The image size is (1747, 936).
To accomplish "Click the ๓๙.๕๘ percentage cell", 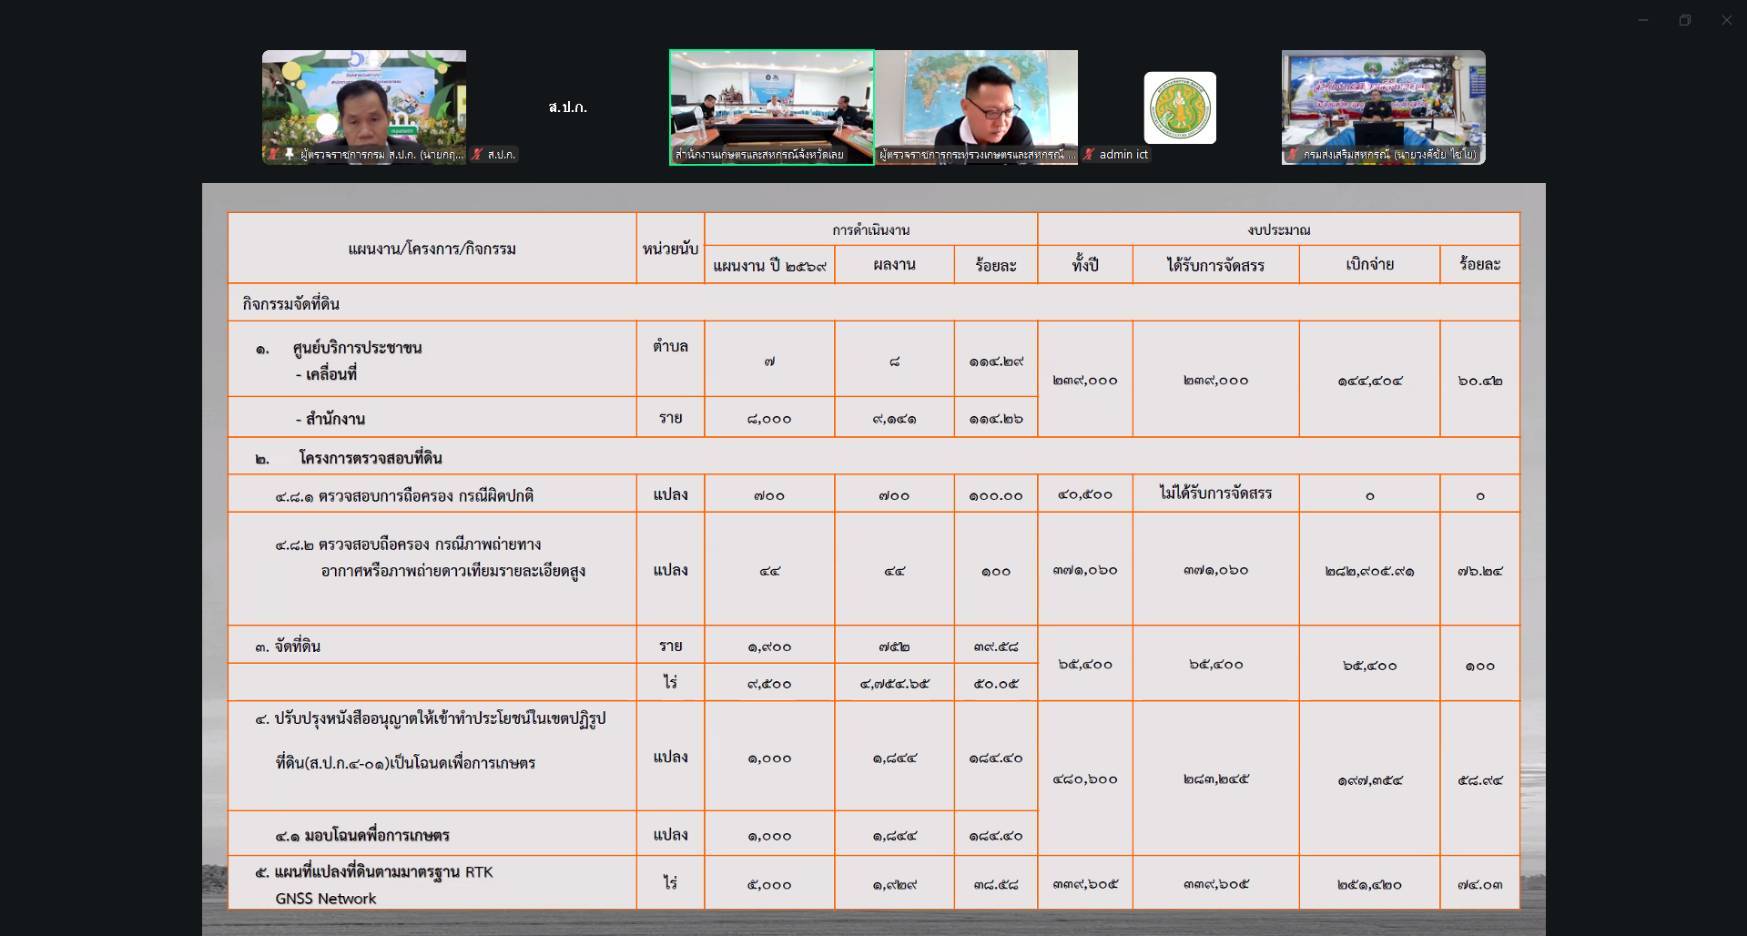I will tap(996, 646).
